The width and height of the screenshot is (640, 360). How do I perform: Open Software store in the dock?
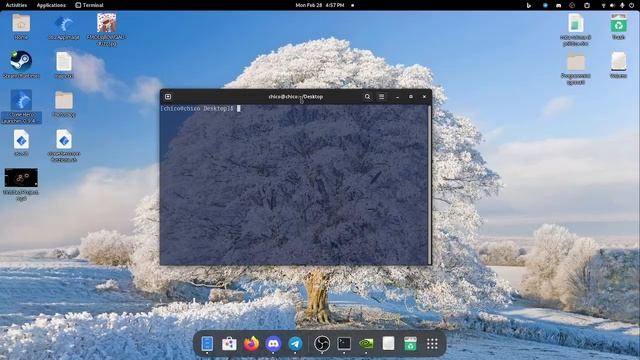pyautogui.click(x=229, y=344)
